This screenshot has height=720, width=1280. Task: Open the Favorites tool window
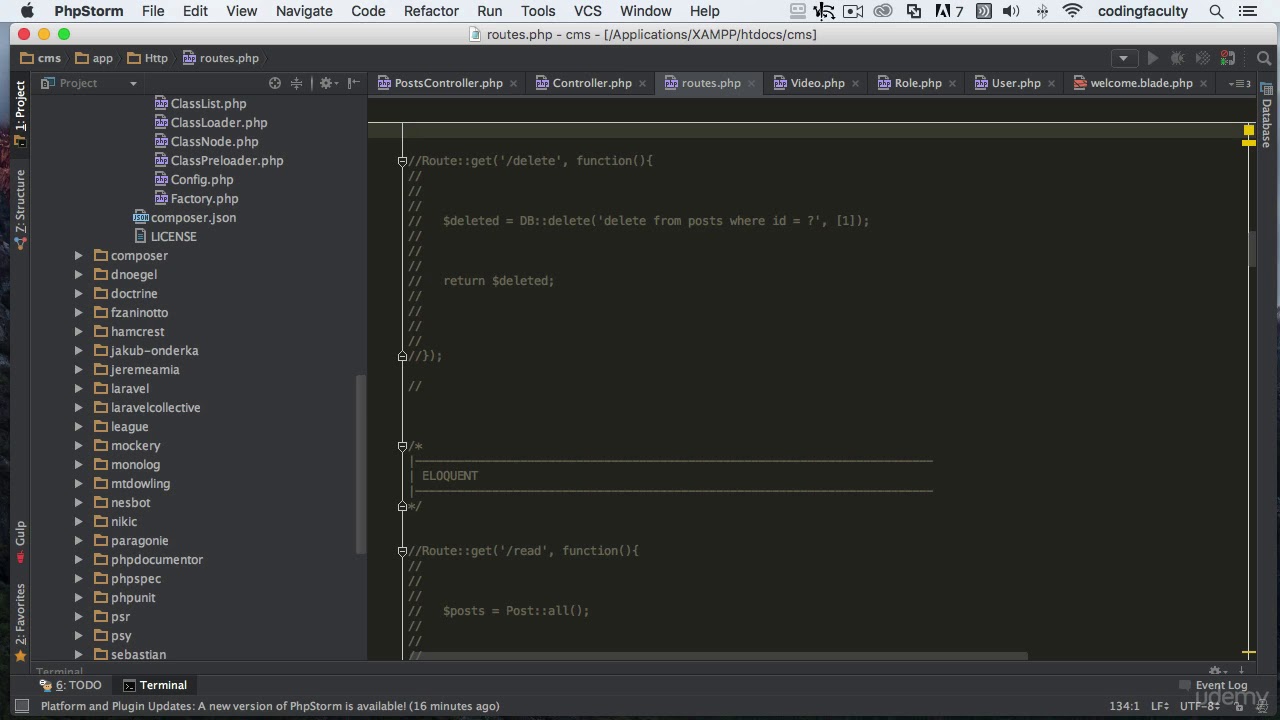tap(20, 622)
